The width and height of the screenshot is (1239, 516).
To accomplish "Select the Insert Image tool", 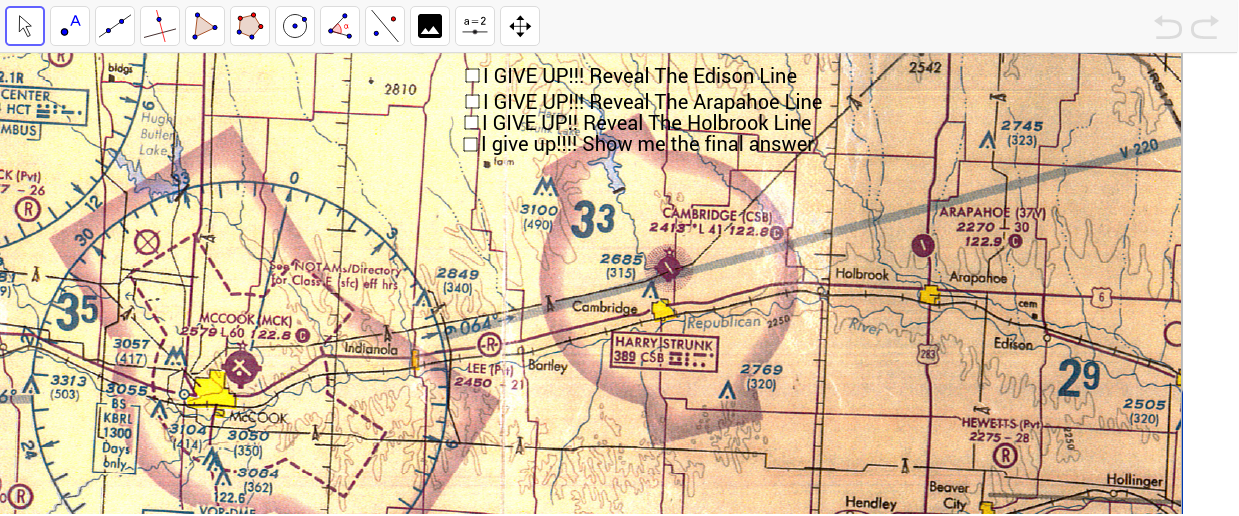I will point(430,26).
